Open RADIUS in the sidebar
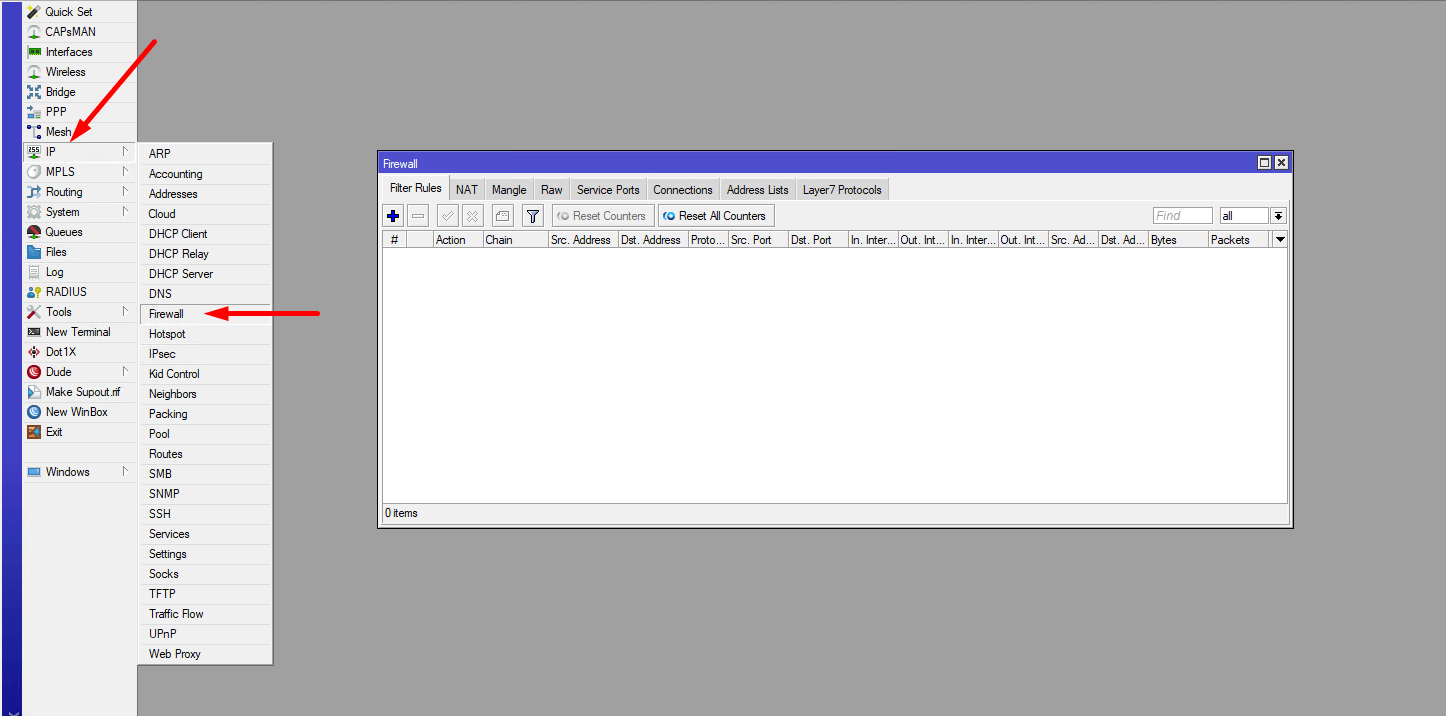 point(80,292)
